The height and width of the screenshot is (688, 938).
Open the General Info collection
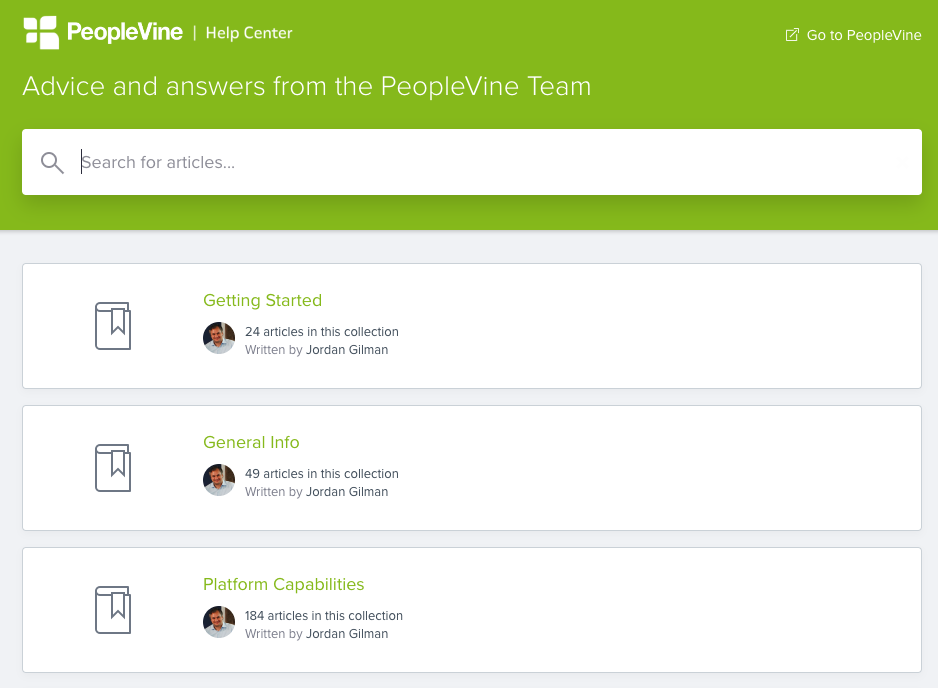pos(251,442)
